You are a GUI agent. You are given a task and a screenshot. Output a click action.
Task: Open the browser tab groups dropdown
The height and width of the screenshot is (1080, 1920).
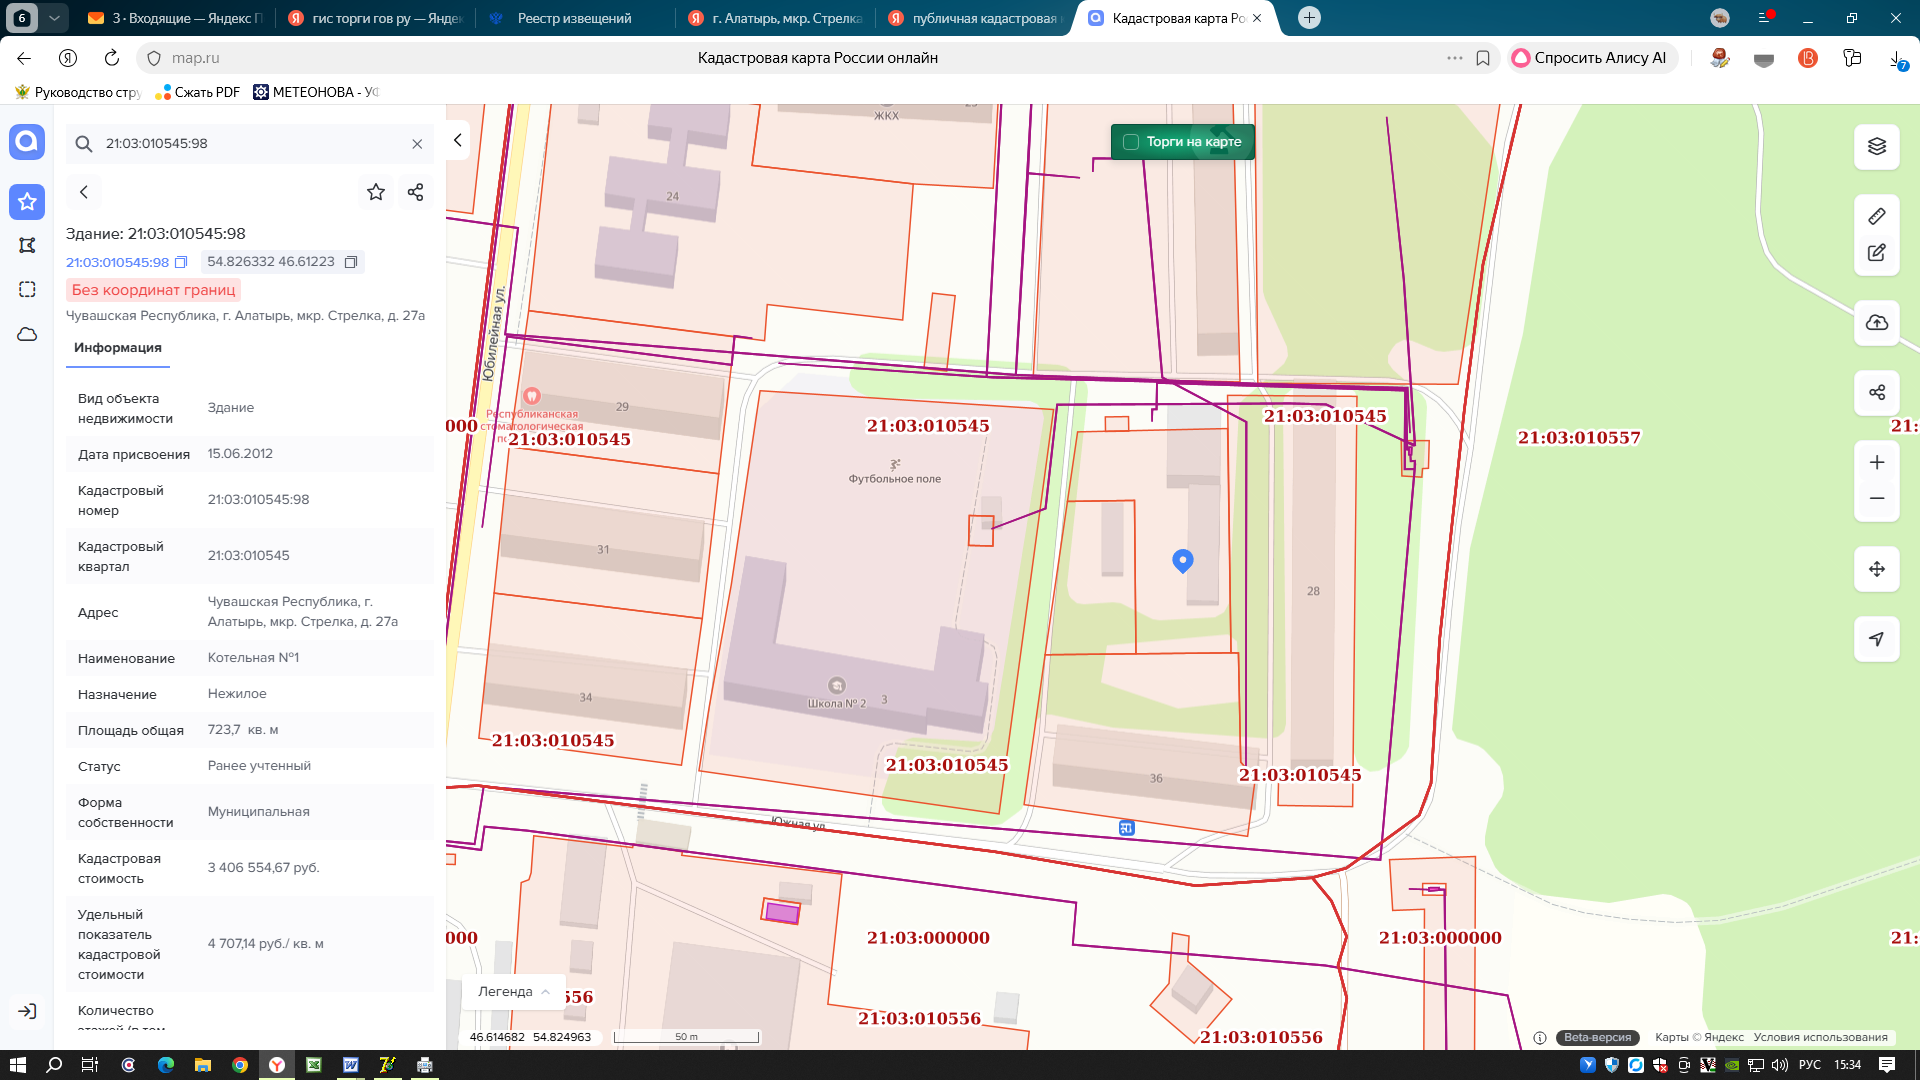click(54, 18)
